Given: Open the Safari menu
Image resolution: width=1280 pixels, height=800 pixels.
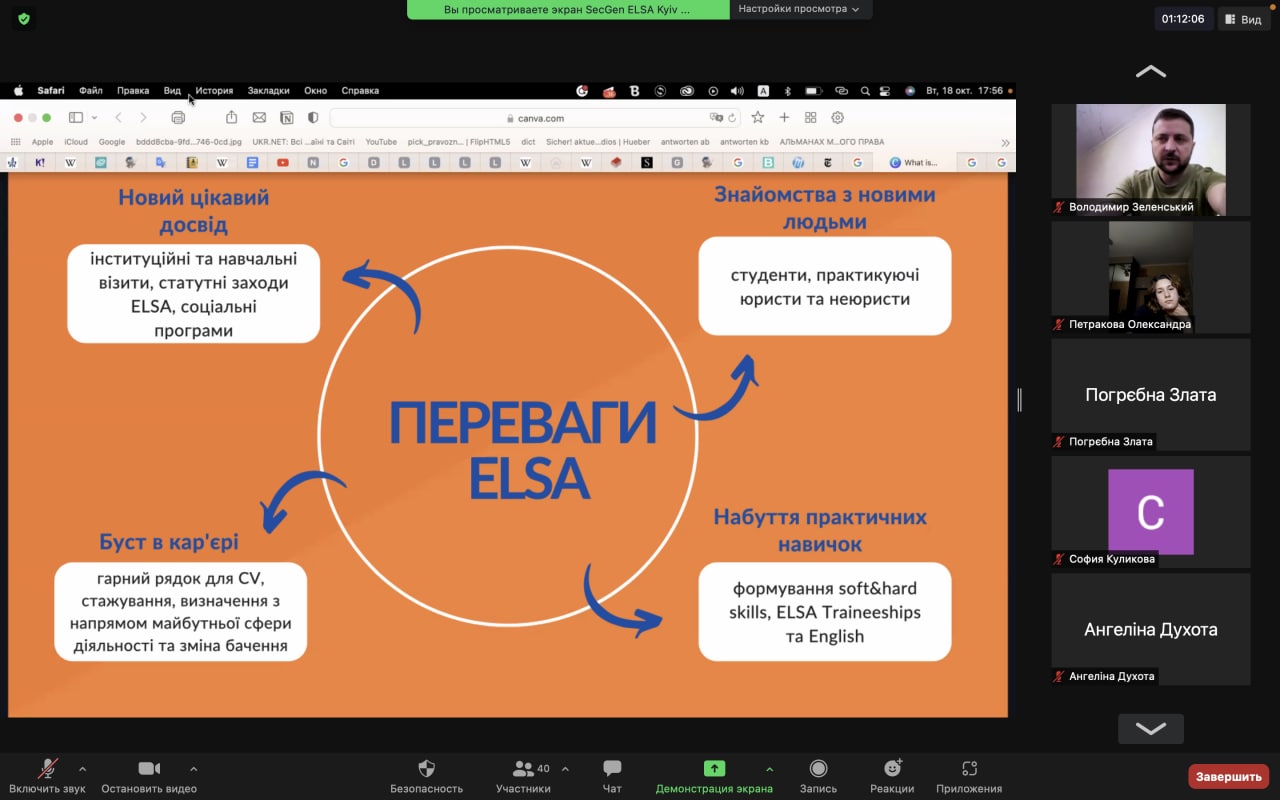Looking at the screenshot, I should 51,90.
